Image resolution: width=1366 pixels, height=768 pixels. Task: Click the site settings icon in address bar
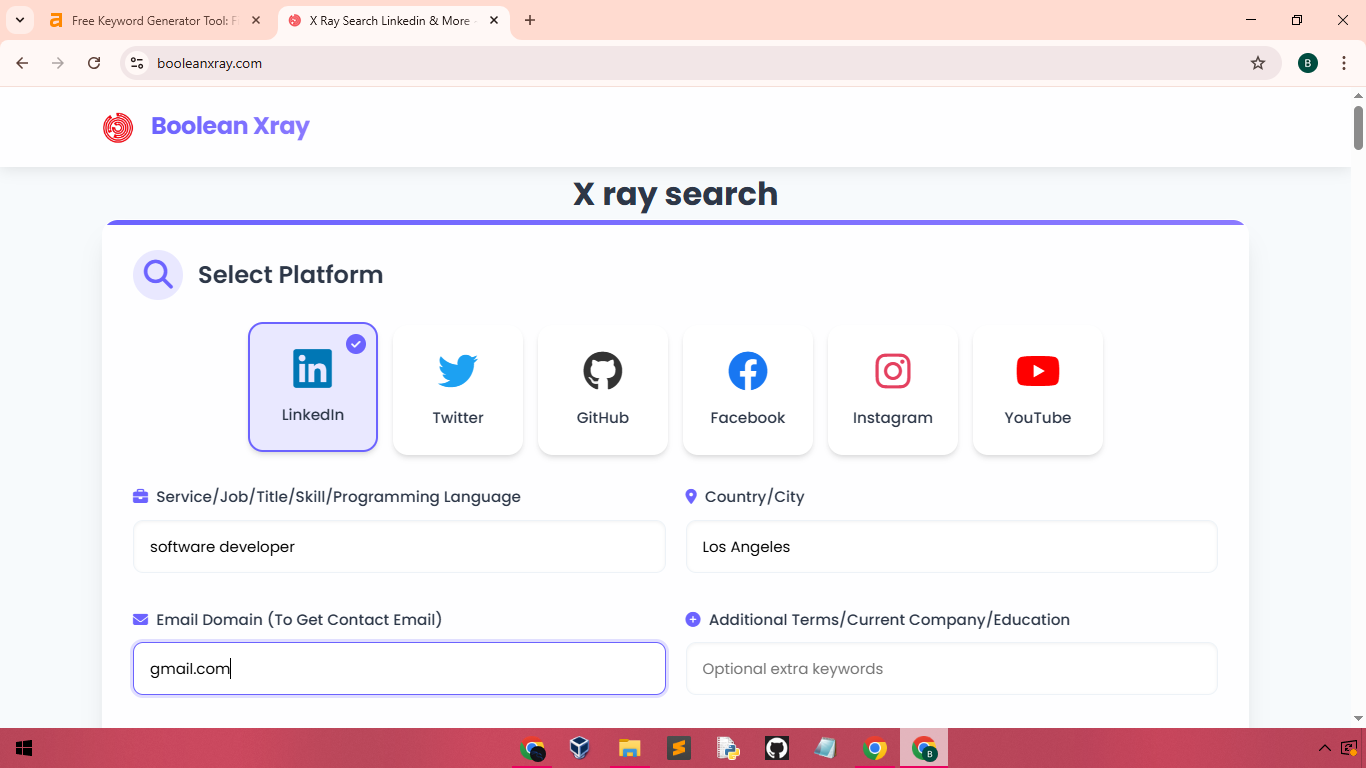coord(136,62)
